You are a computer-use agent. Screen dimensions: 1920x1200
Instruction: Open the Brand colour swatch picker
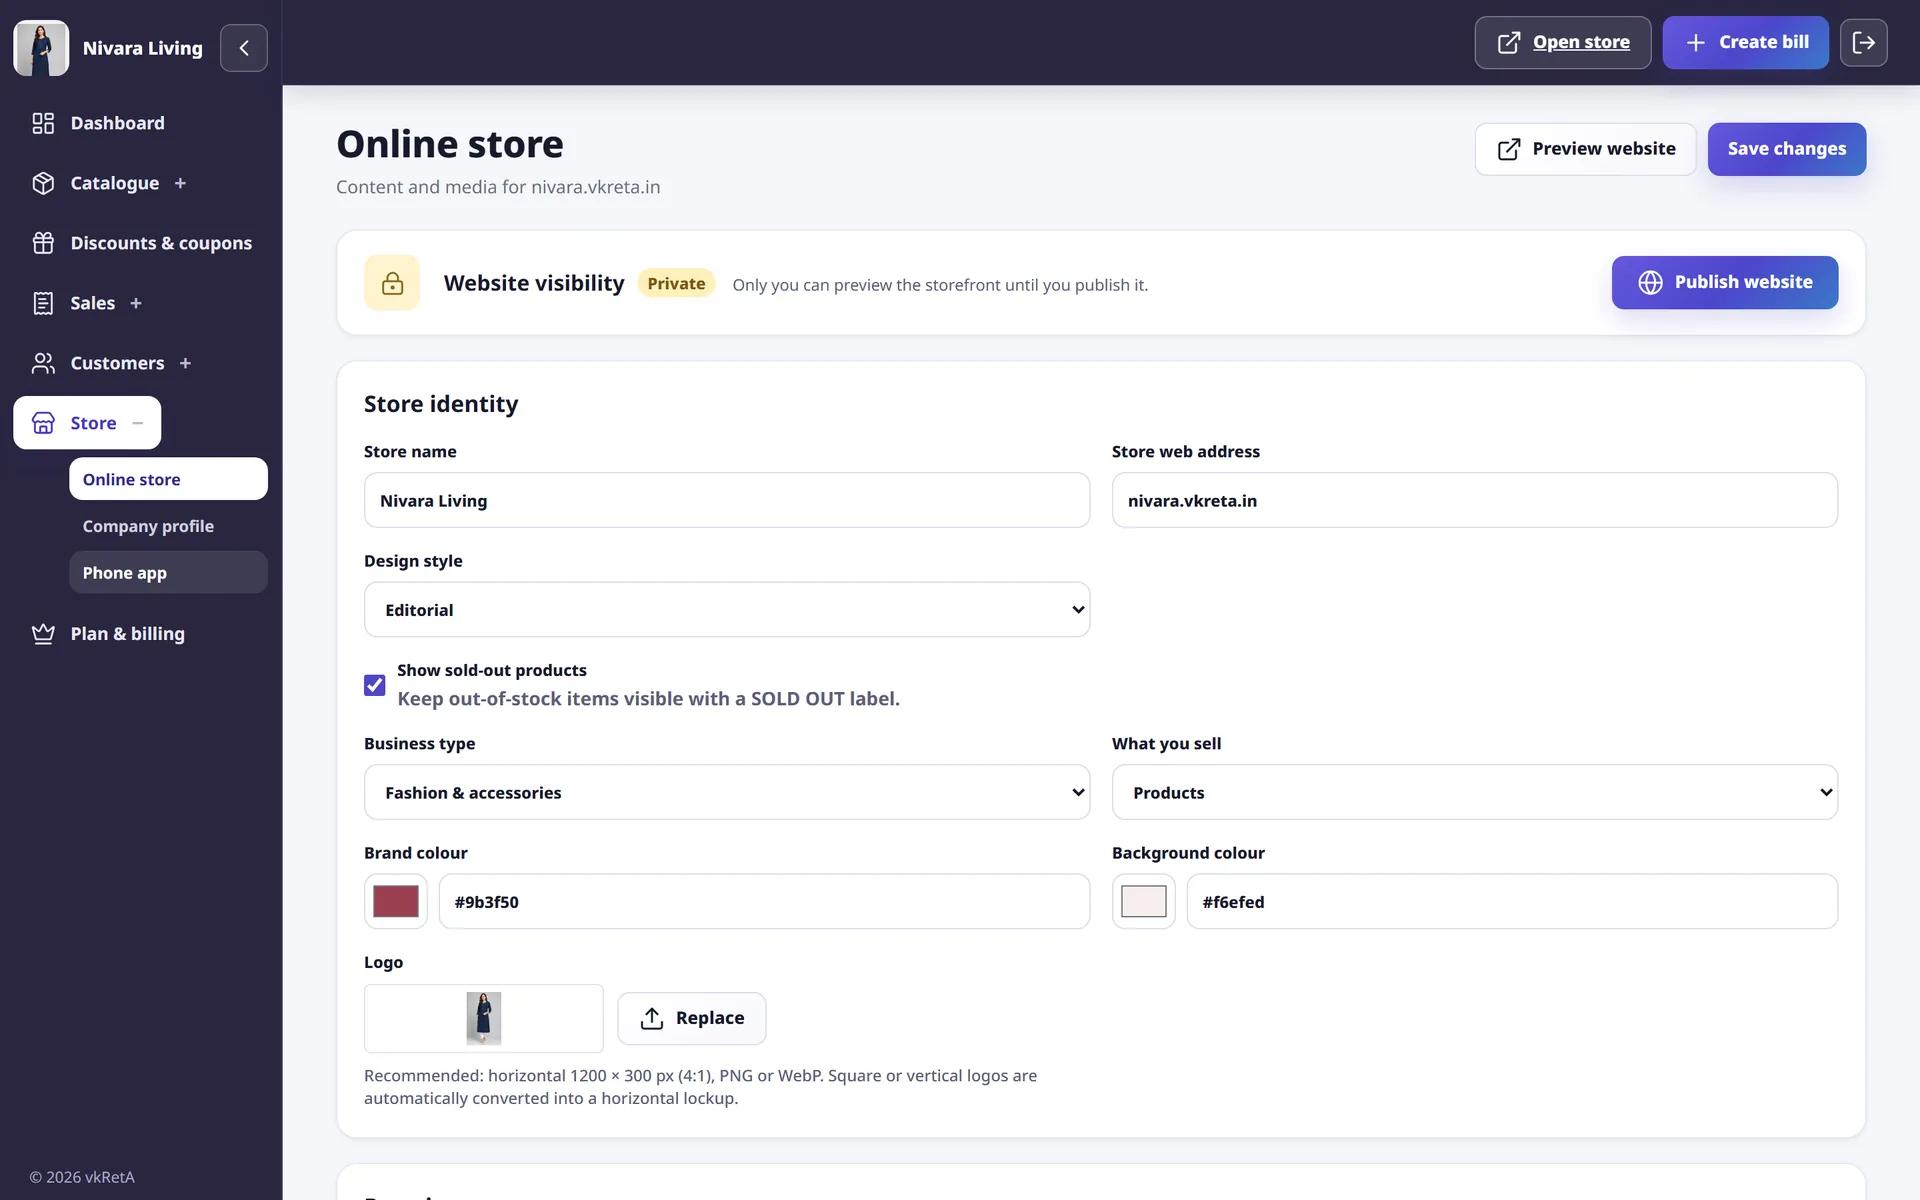pos(396,901)
